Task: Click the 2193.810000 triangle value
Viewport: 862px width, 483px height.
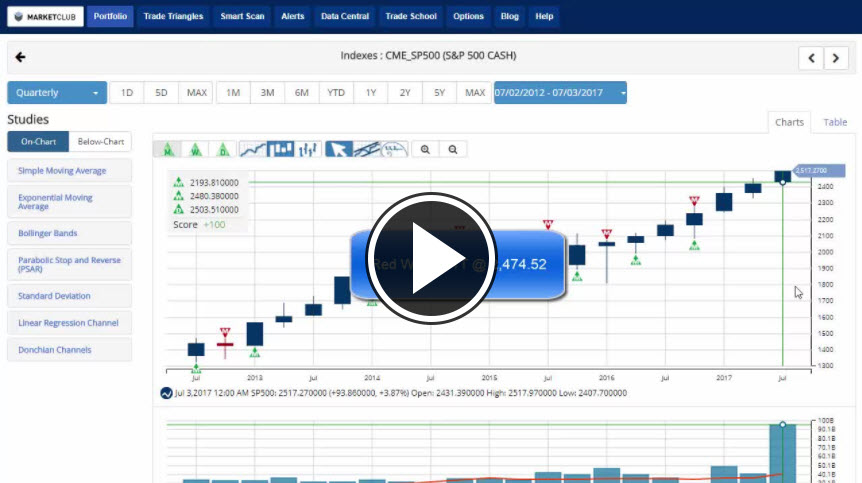Action: pyautogui.click(x=214, y=182)
